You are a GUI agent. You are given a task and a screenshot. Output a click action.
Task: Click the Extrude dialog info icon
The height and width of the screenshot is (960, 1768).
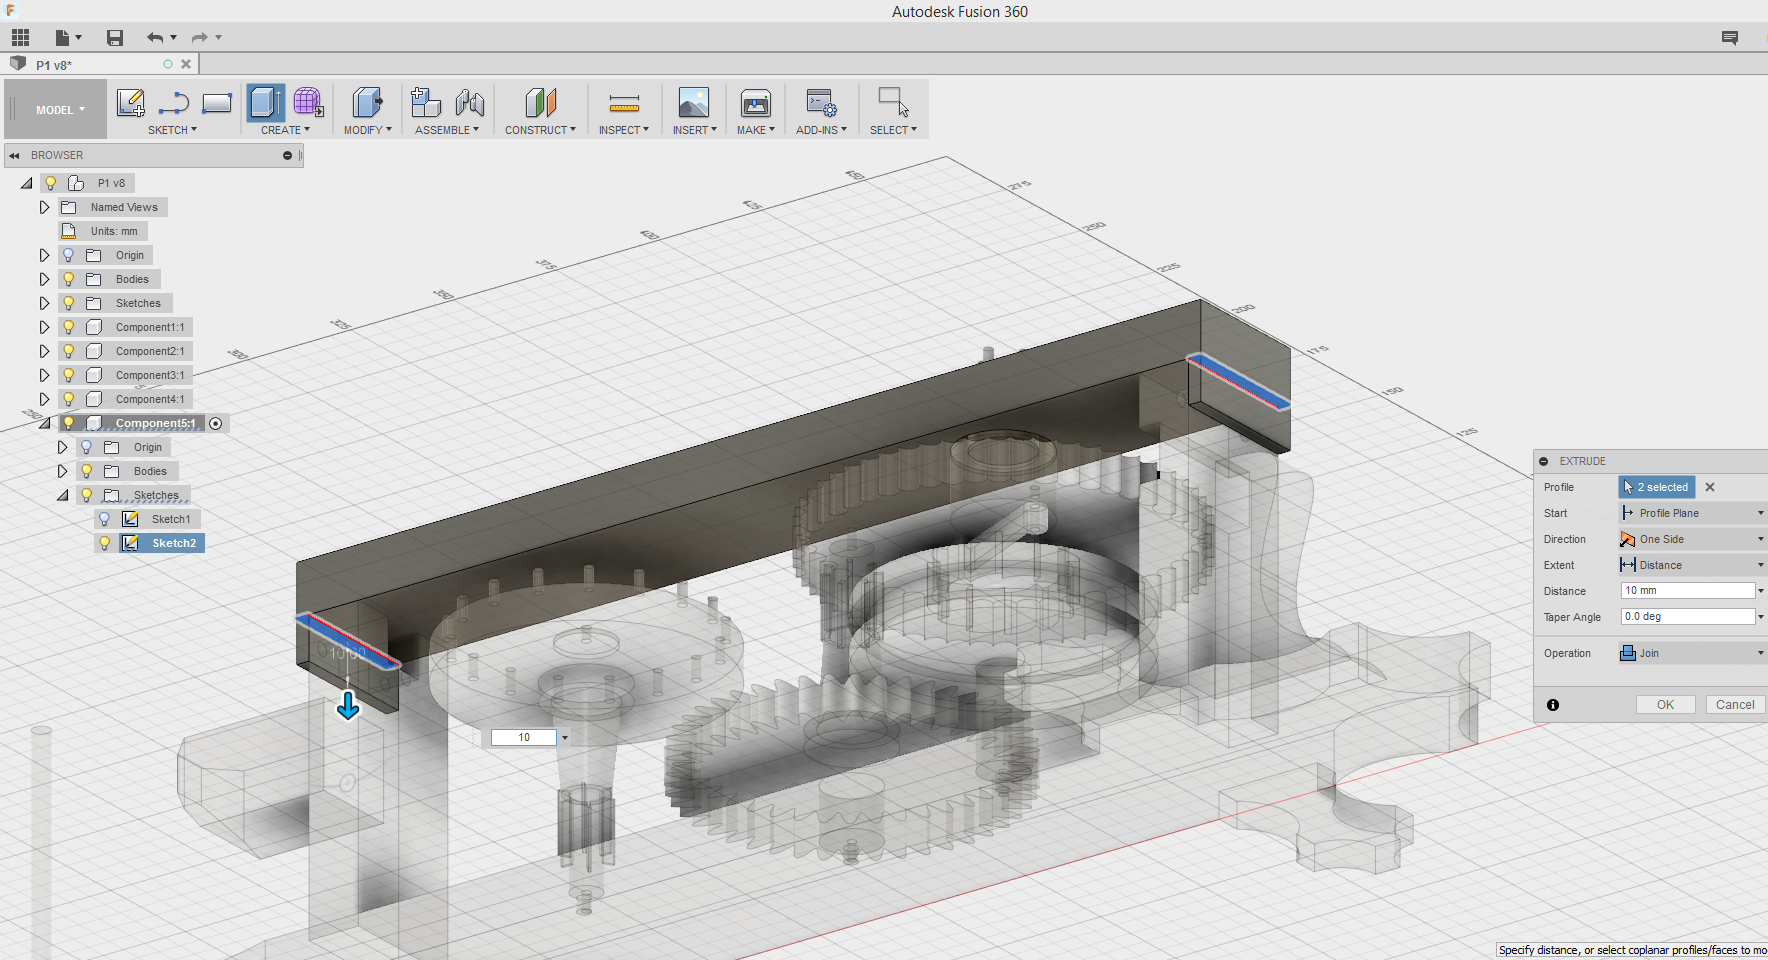pyautogui.click(x=1553, y=705)
